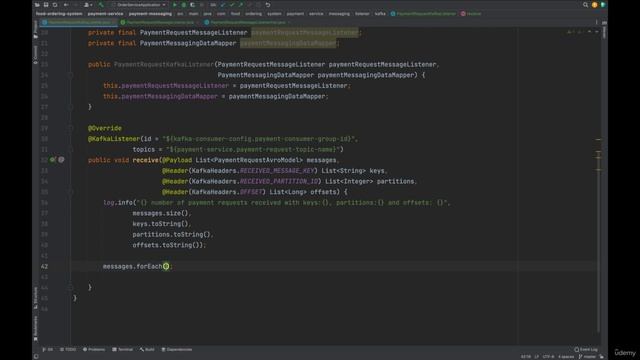Open the 4 spaces indent settings
Image resolution: width=640 pixels, height=360 pixels.
(566, 357)
